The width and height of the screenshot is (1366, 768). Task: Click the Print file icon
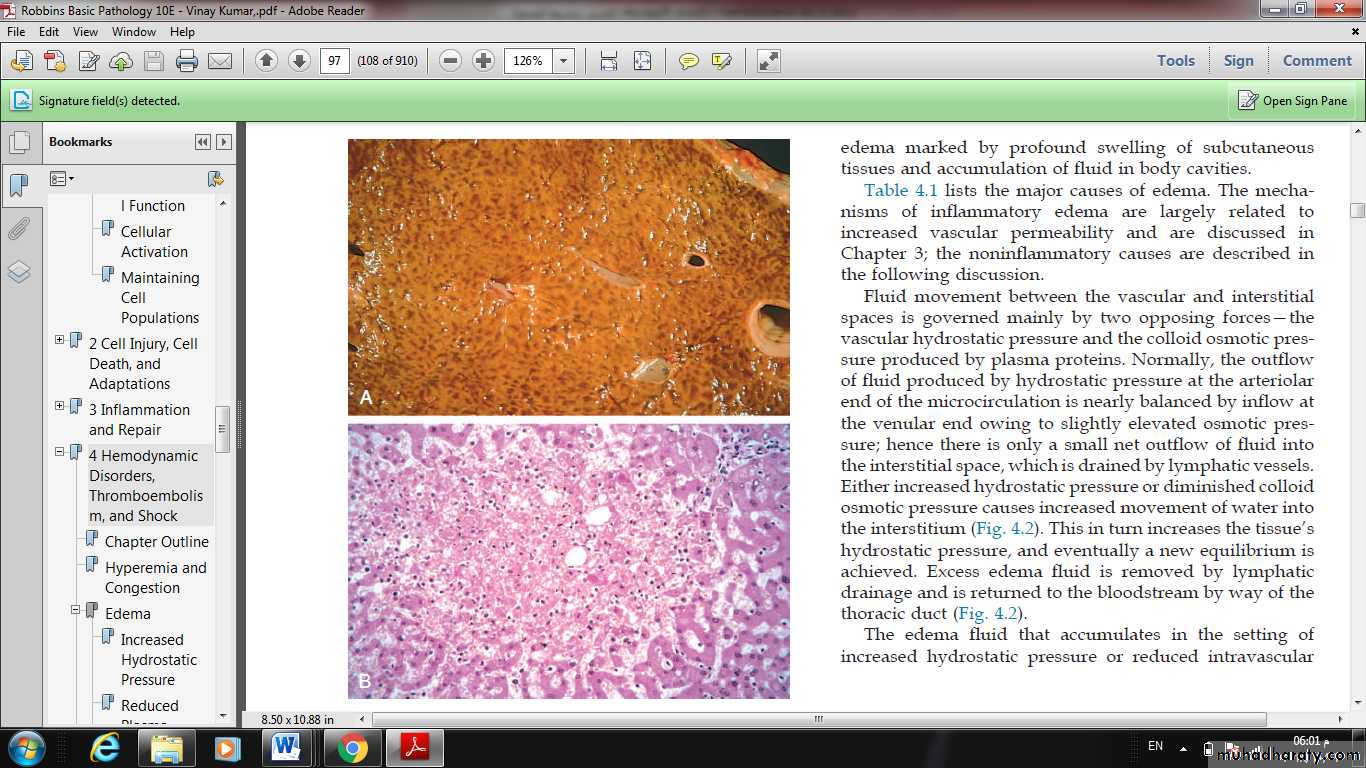187,61
